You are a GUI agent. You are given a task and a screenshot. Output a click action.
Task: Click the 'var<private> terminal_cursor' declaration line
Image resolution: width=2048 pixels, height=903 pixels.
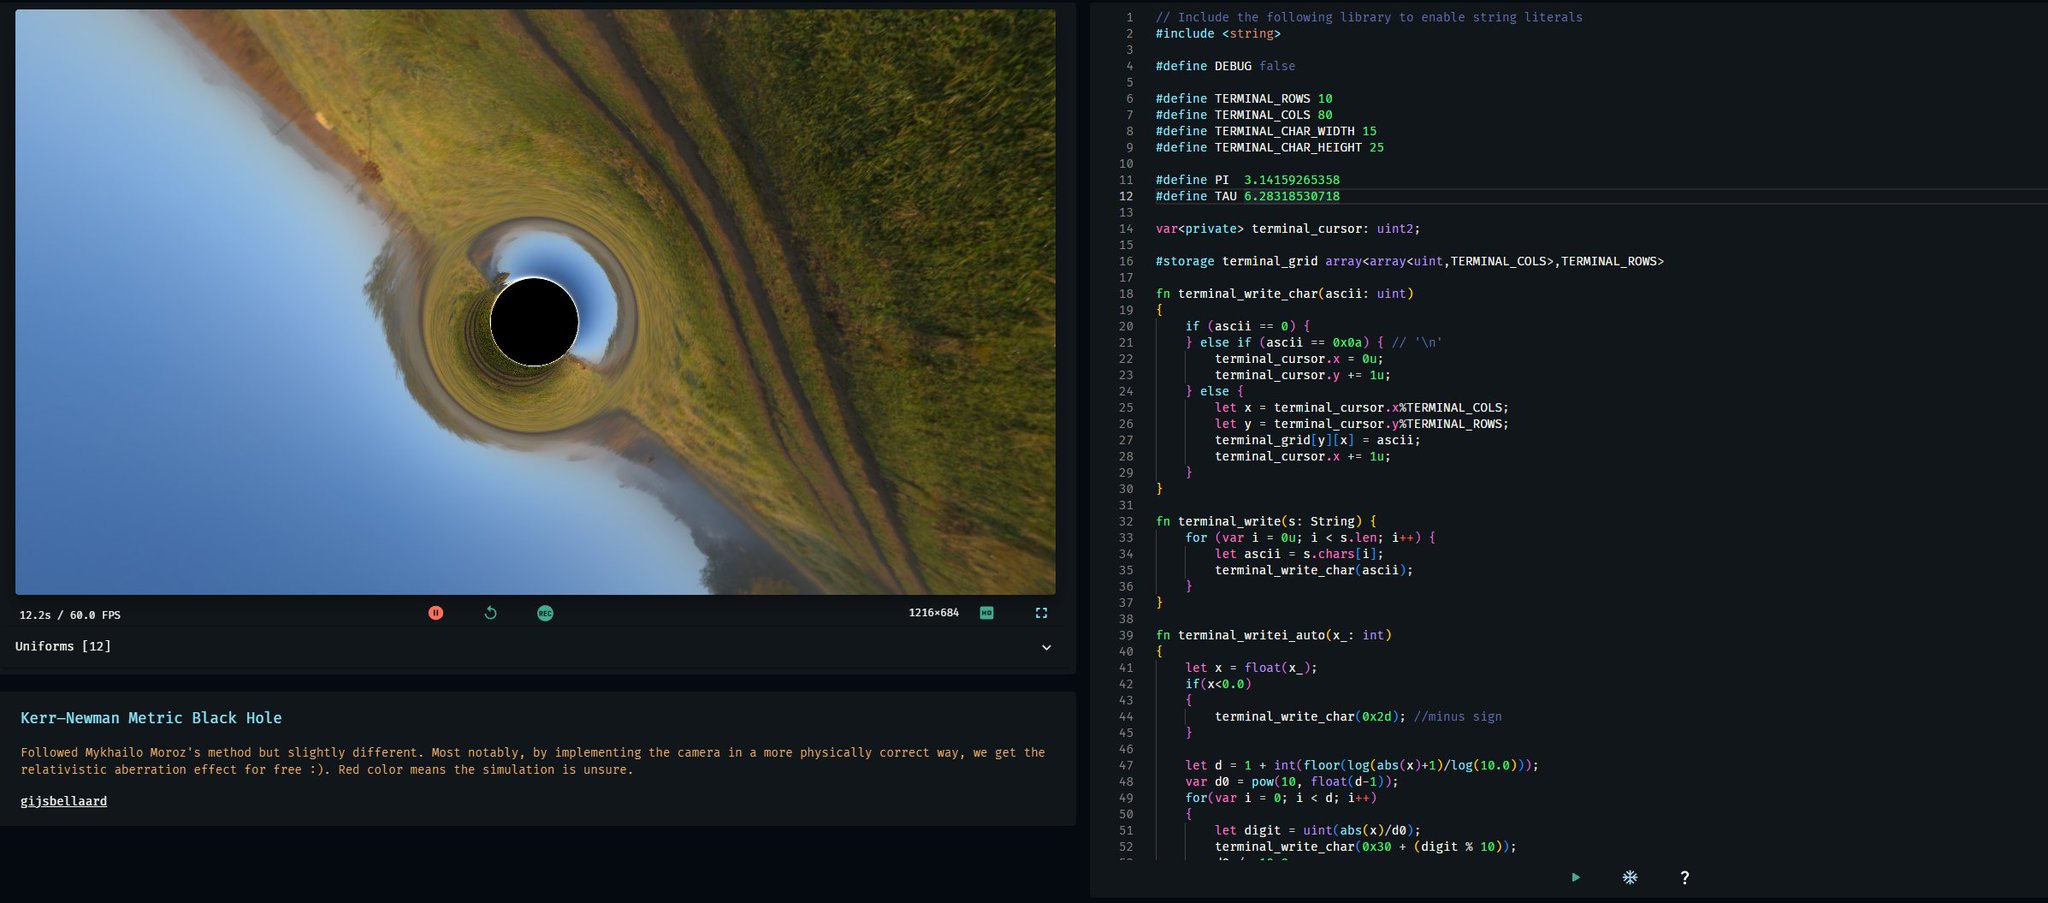(1288, 229)
